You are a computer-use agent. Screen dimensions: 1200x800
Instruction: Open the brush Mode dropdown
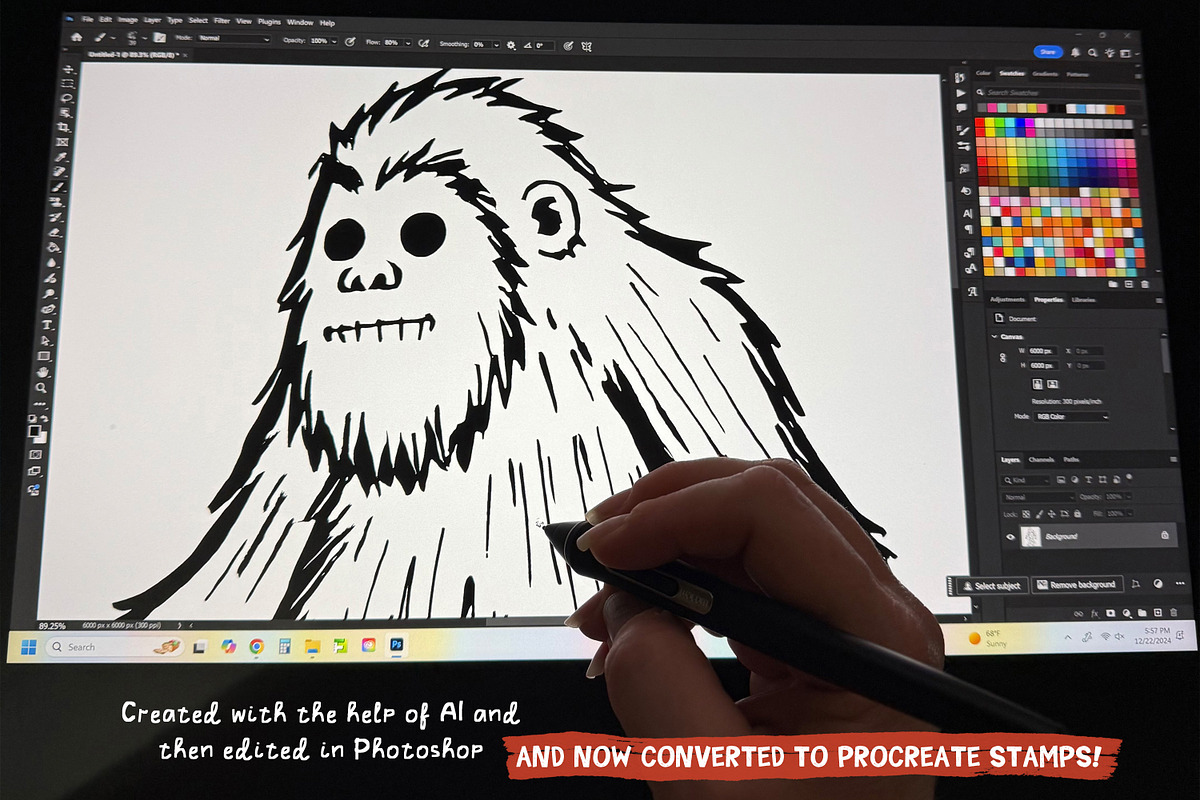tap(234, 38)
